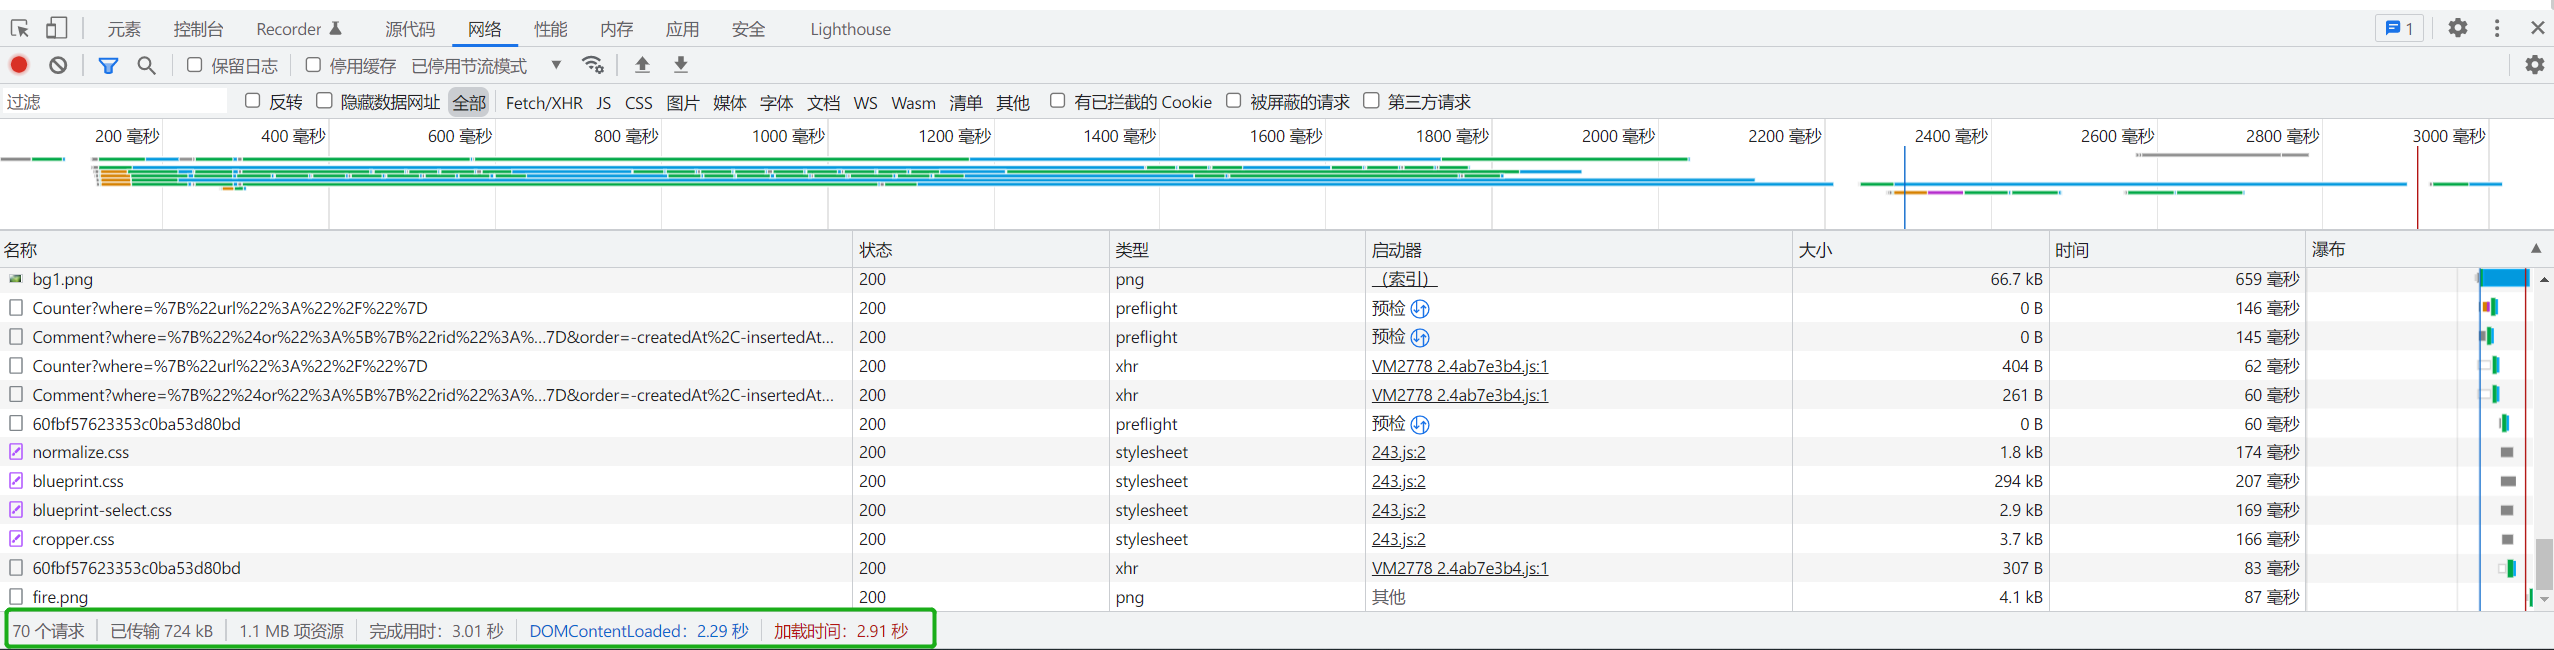Open the 性能 tab
Screen dimensions: 2554x650
point(550,29)
